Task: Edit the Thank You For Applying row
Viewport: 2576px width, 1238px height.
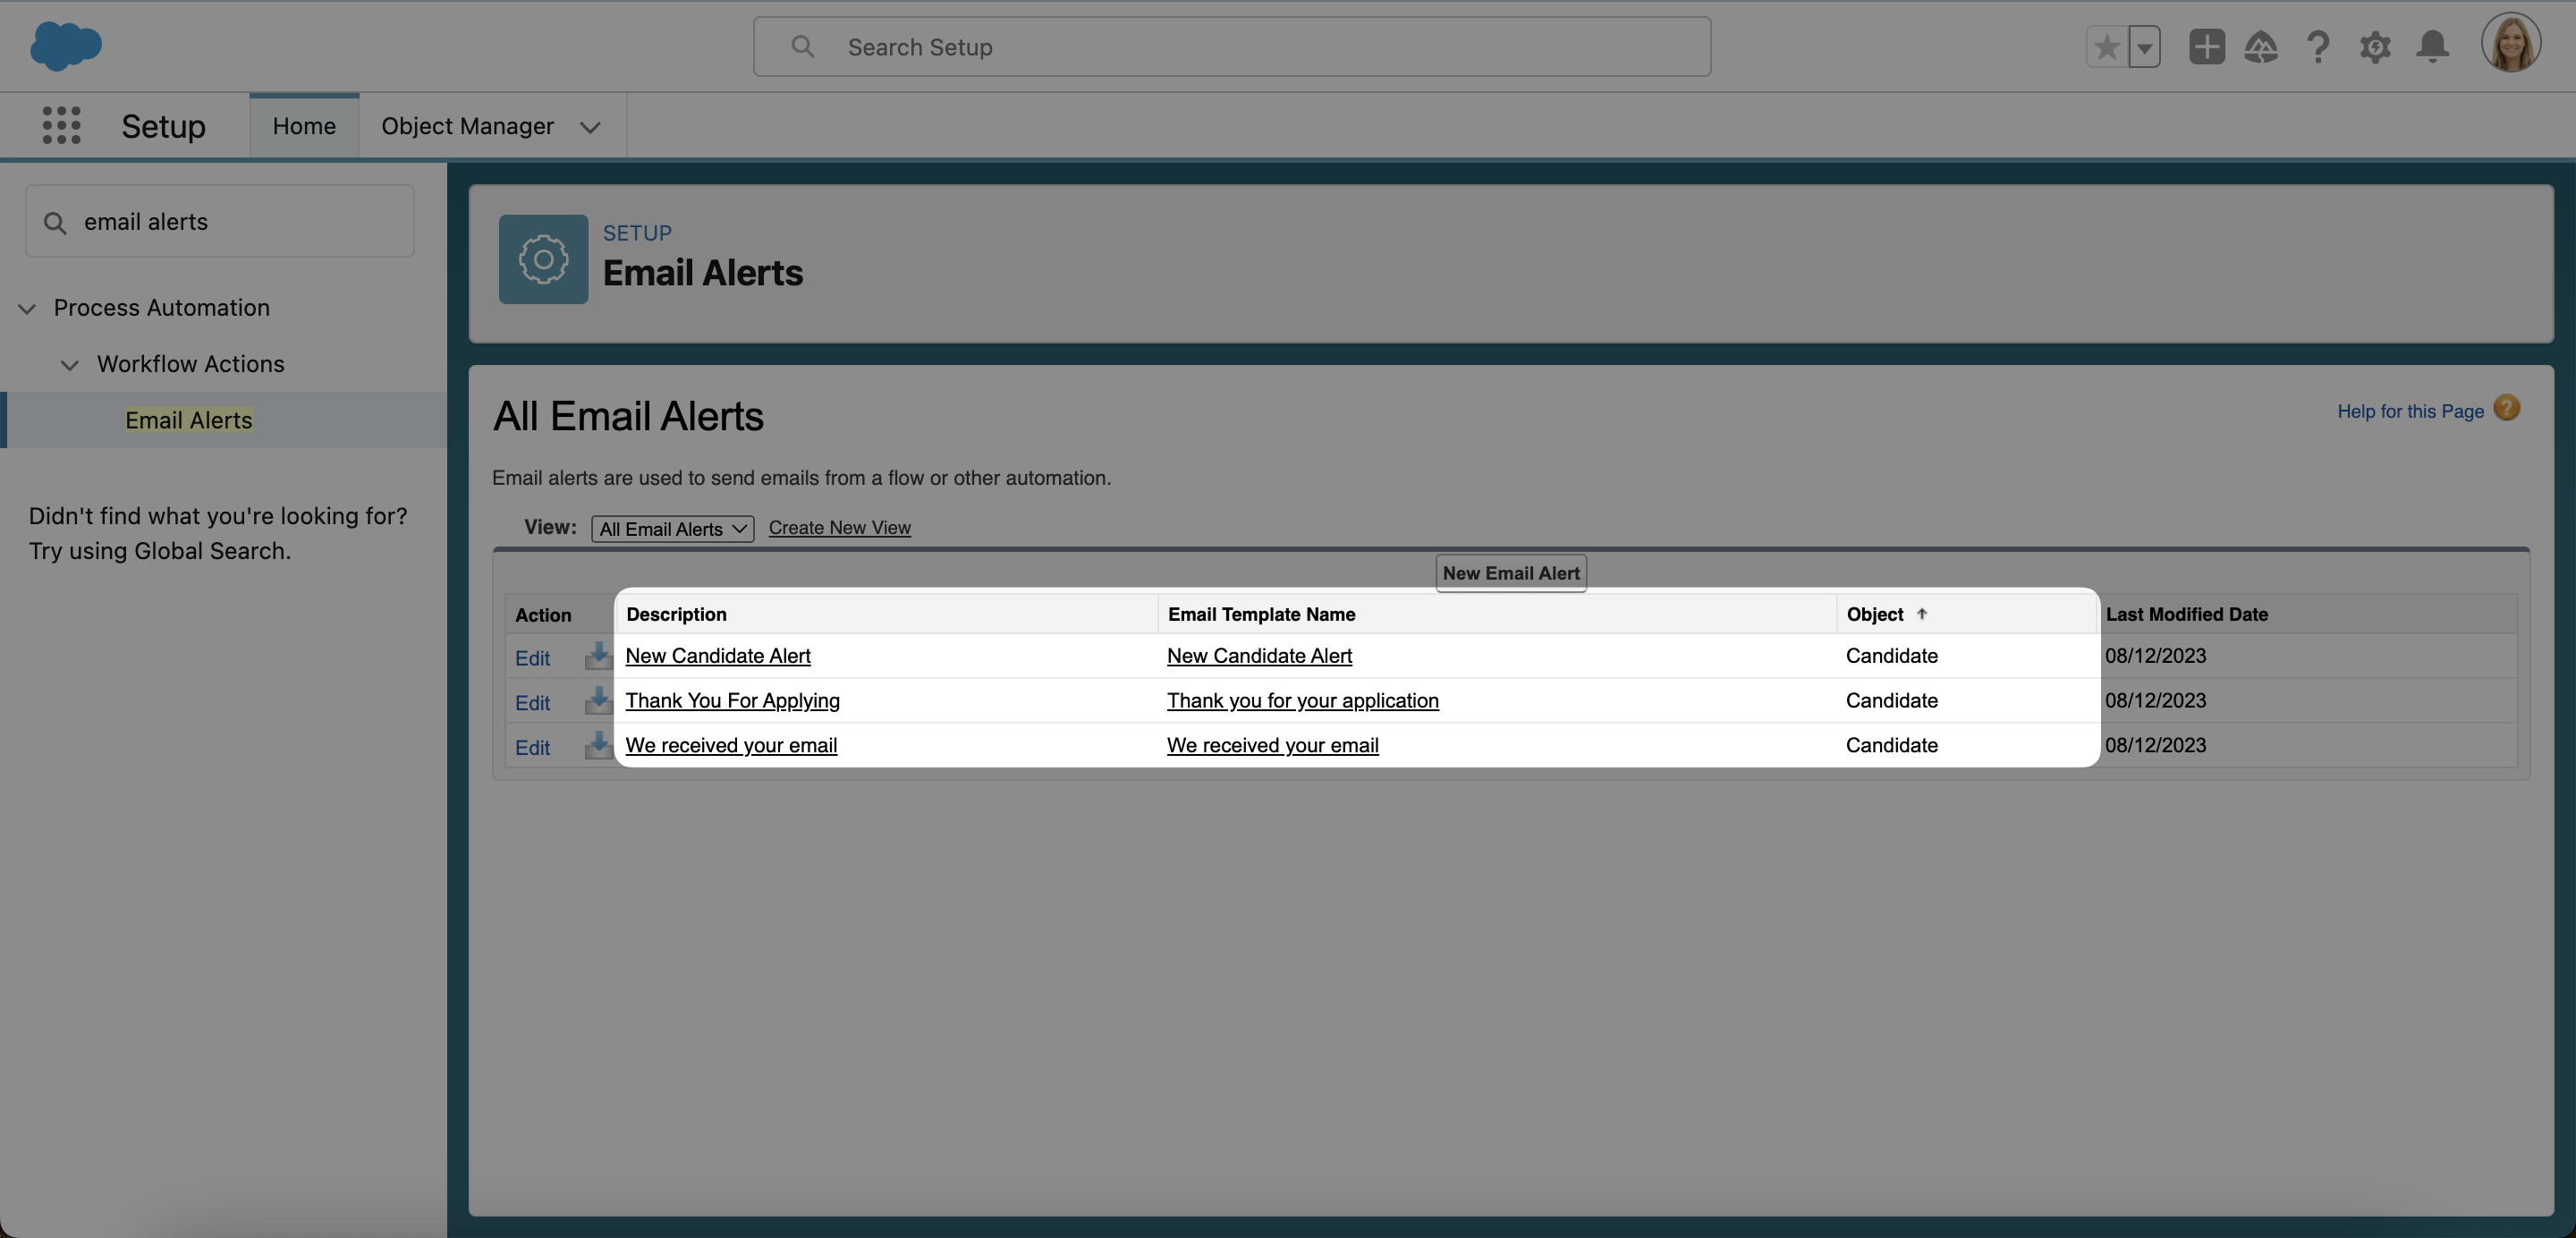Action: 532,703
